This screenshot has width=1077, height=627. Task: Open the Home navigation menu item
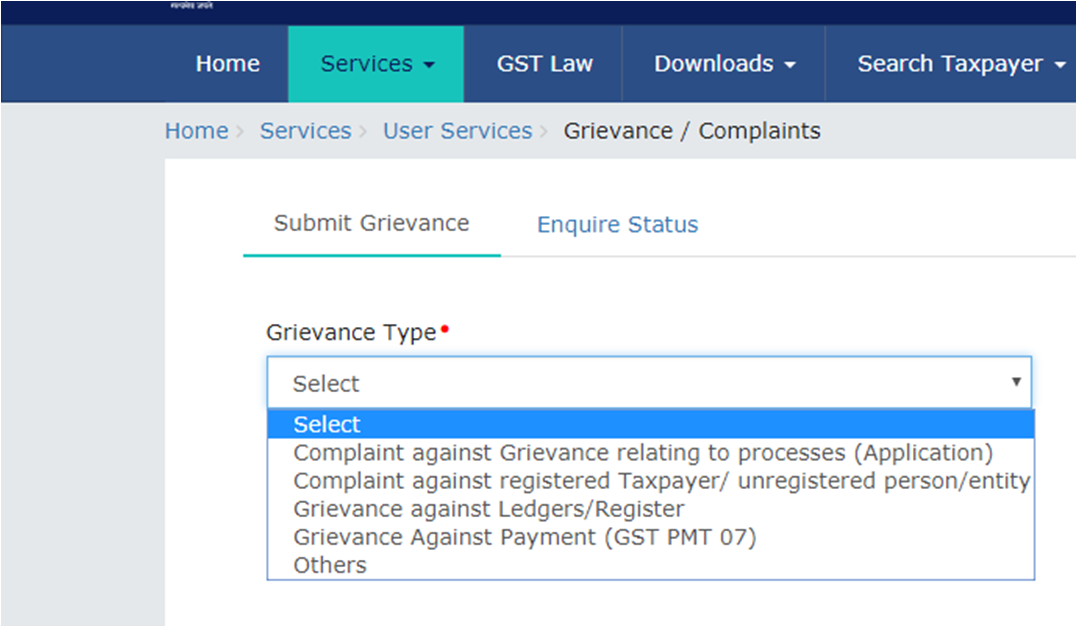[227, 64]
